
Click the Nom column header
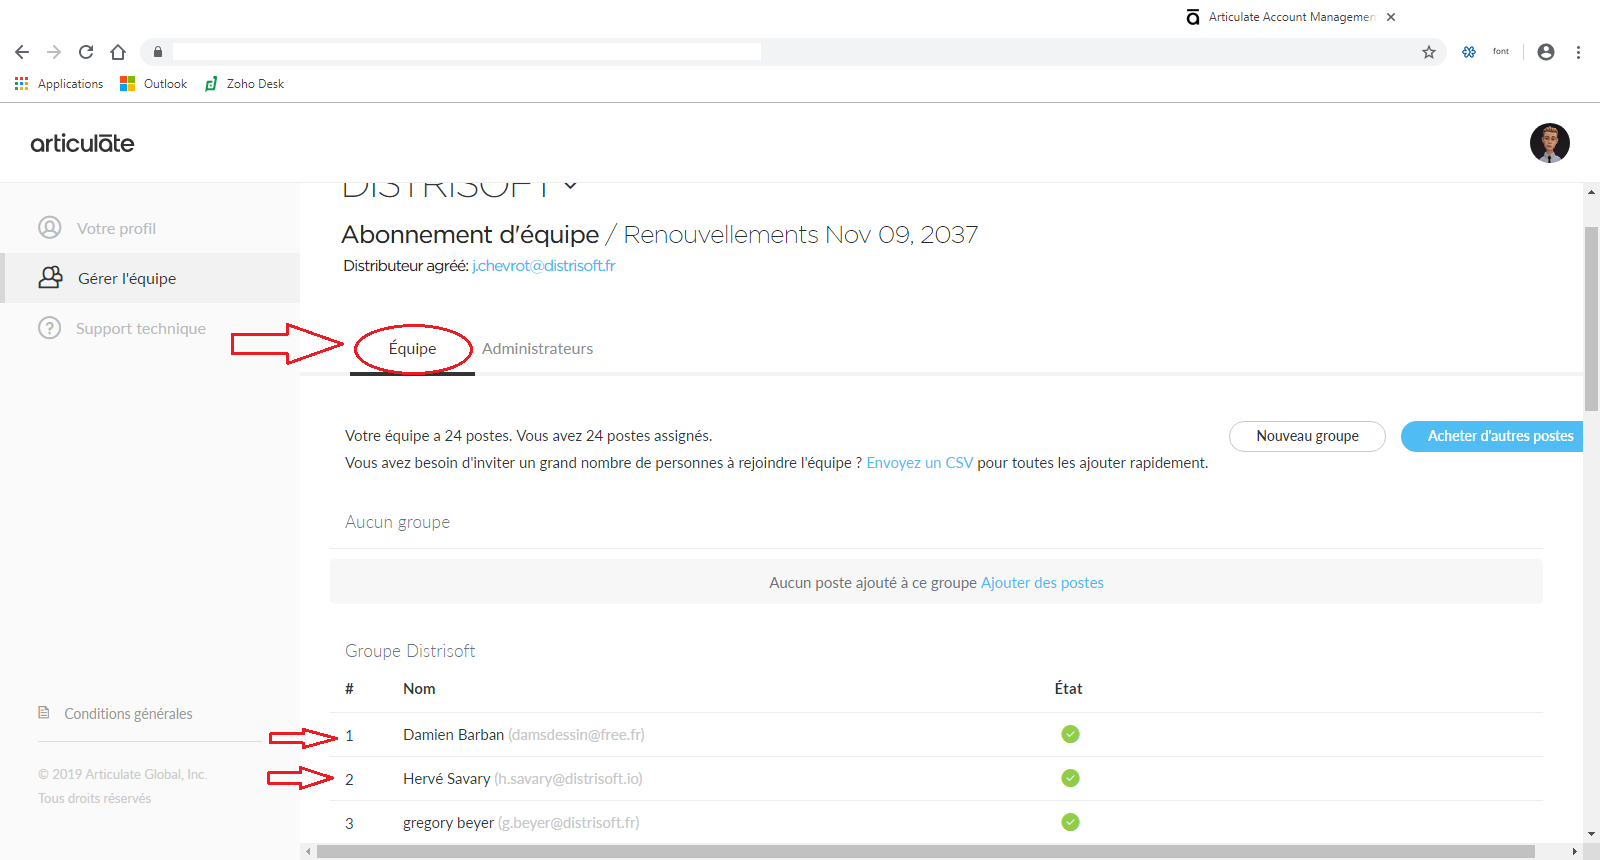point(419,689)
